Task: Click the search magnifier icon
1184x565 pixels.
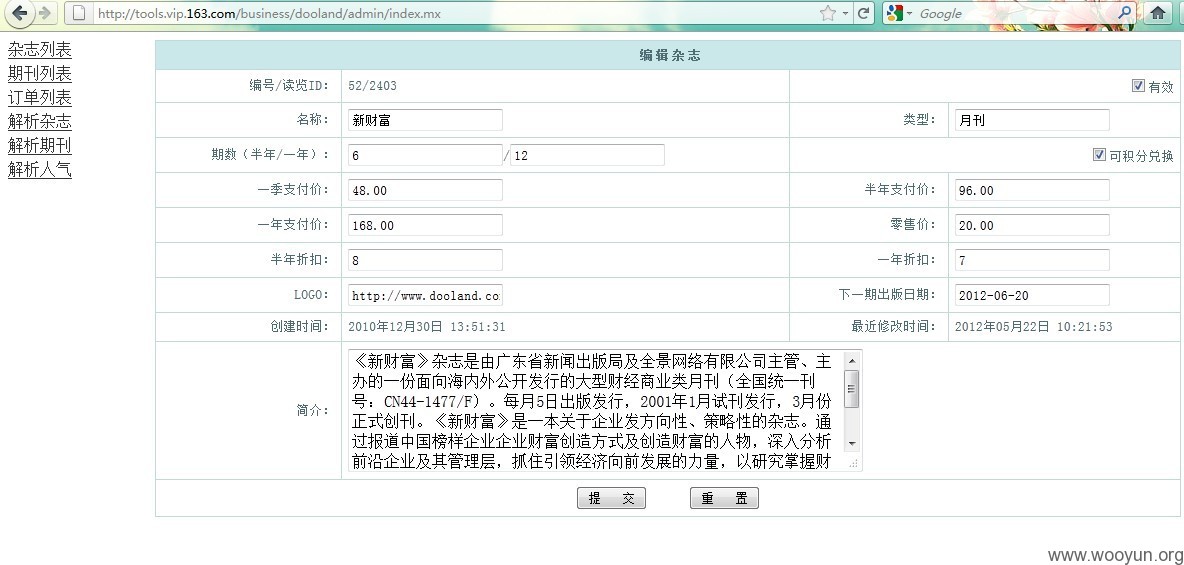Action: pos(1126,13)
